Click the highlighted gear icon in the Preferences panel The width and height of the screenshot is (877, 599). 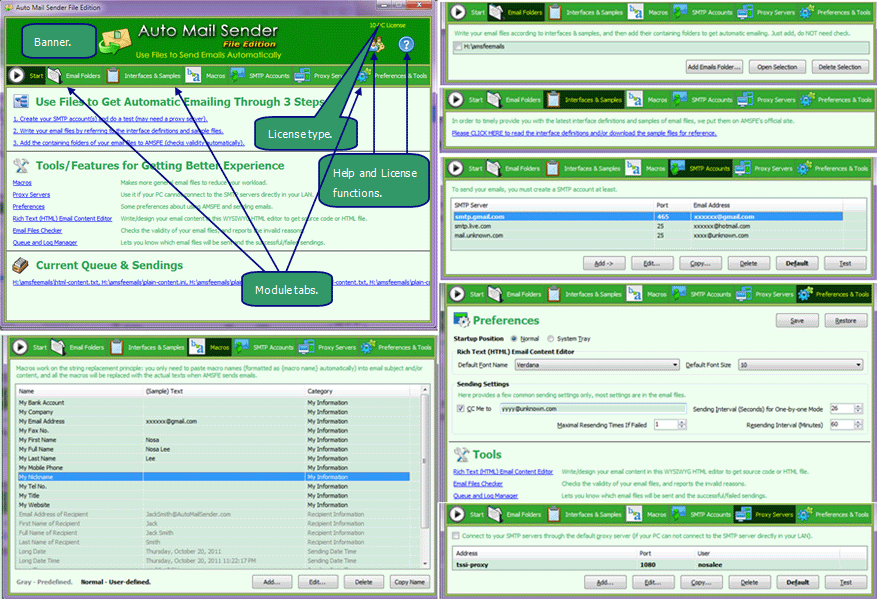[x=805, y=294]
